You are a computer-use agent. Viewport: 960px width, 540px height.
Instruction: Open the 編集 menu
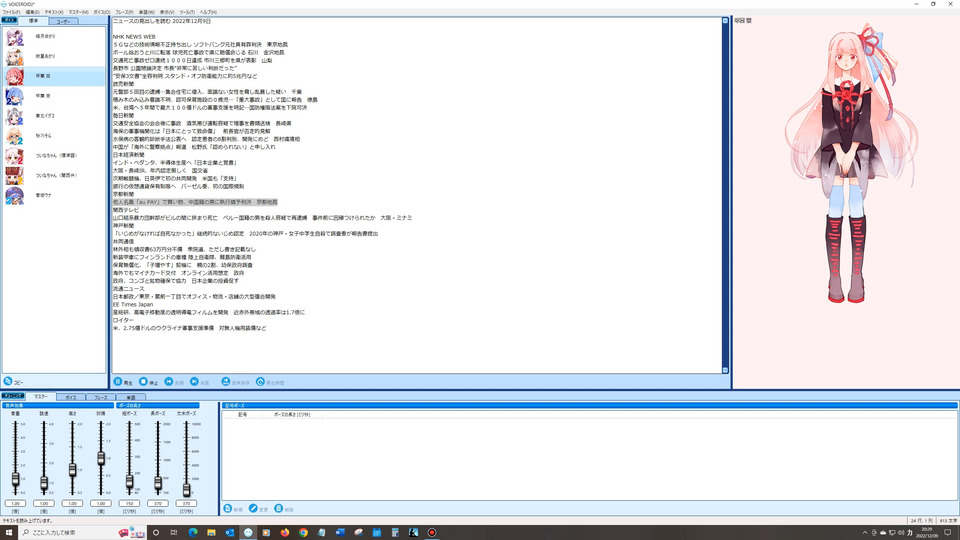[x=32, y=12]
